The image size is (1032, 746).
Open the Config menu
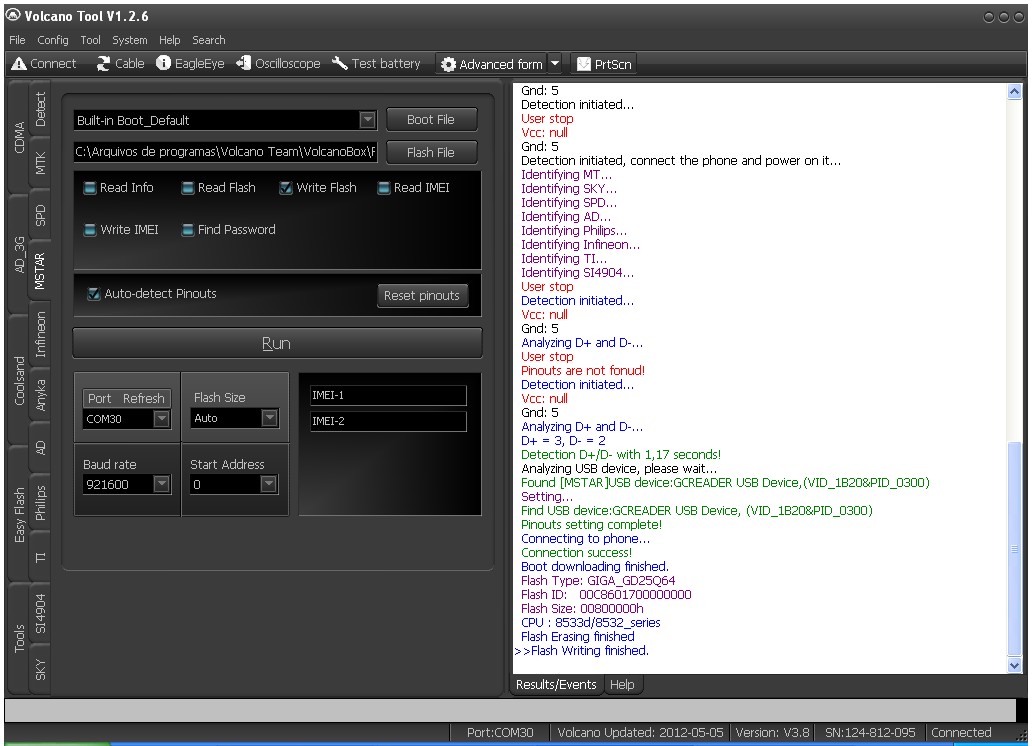click(x=53, y=40)
